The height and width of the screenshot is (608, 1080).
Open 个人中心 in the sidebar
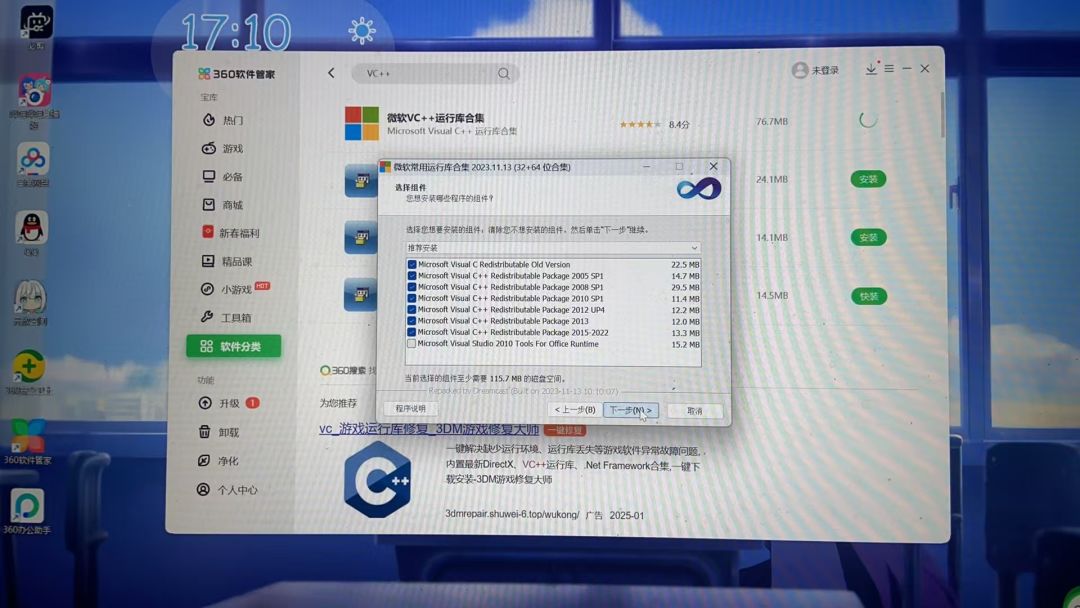tap(228, 490)
